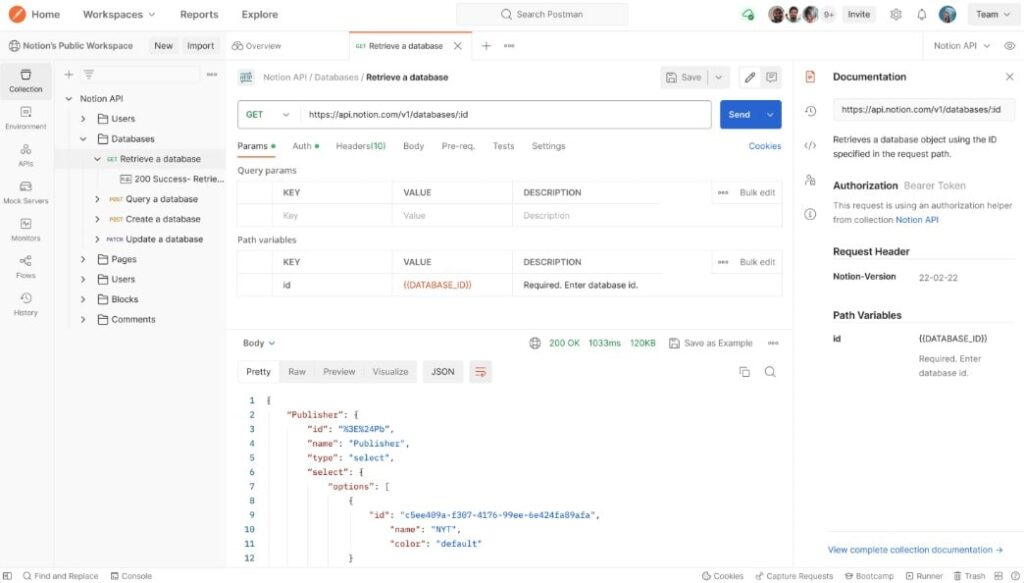Select the Monitors sidebar icon
Image resolution: width=1024 pixels, height=583 pixels.
pos(25,228)
